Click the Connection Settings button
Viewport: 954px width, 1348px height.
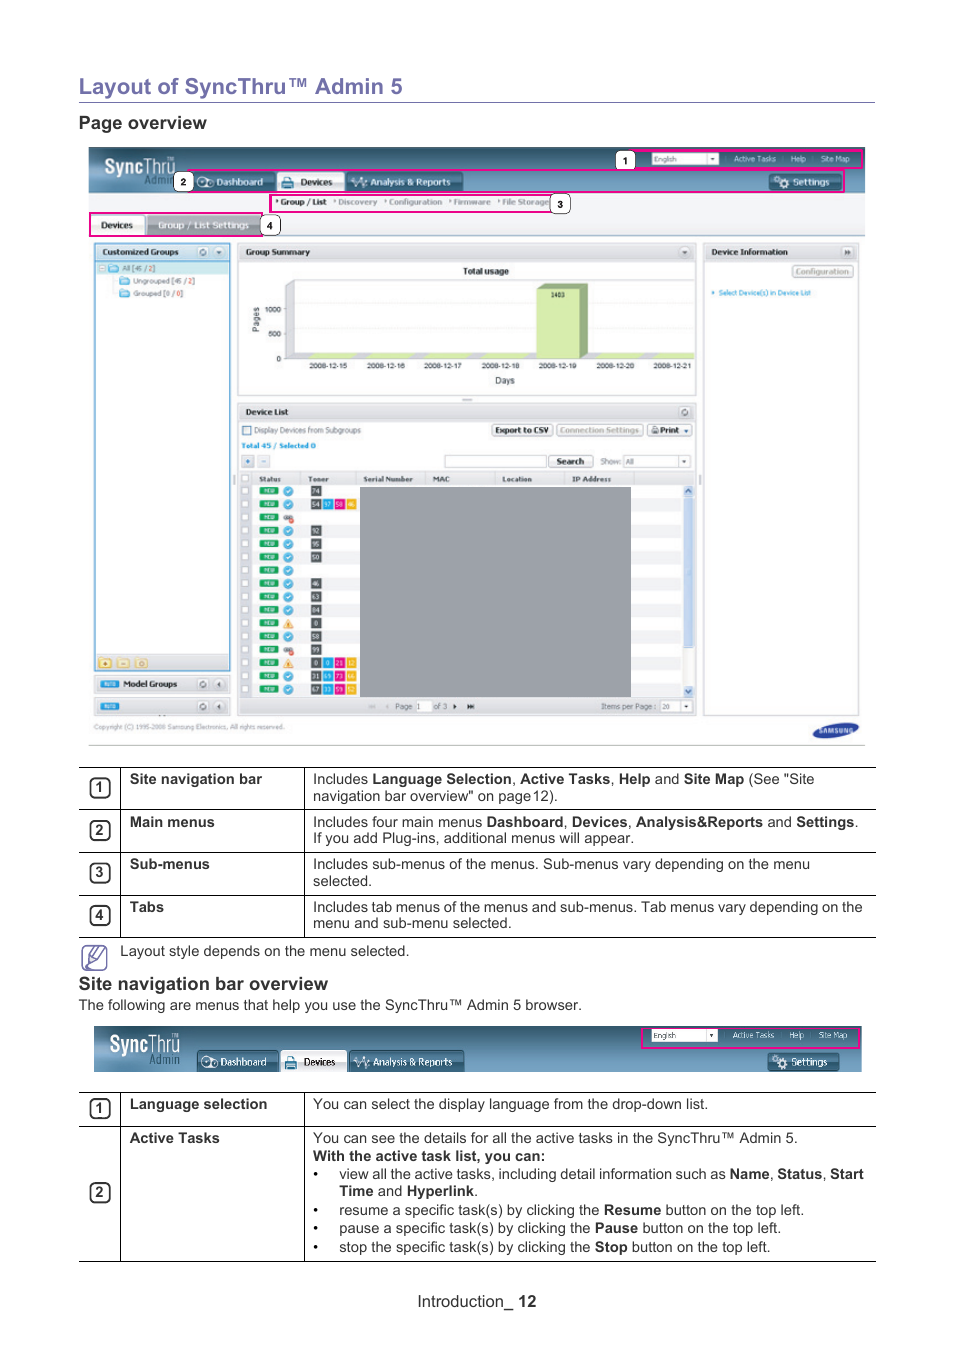click(x=599, y=430)
